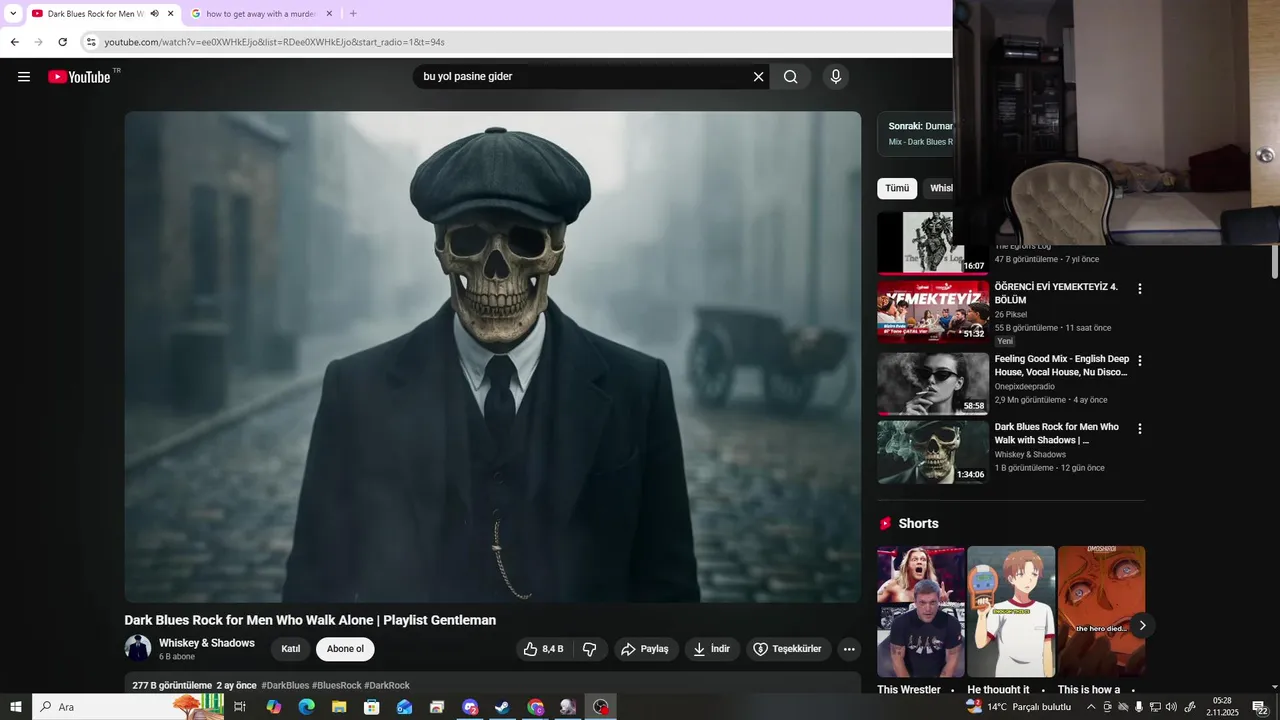
Task: Switch to the 'how to get away' tab
Action: 260,14
